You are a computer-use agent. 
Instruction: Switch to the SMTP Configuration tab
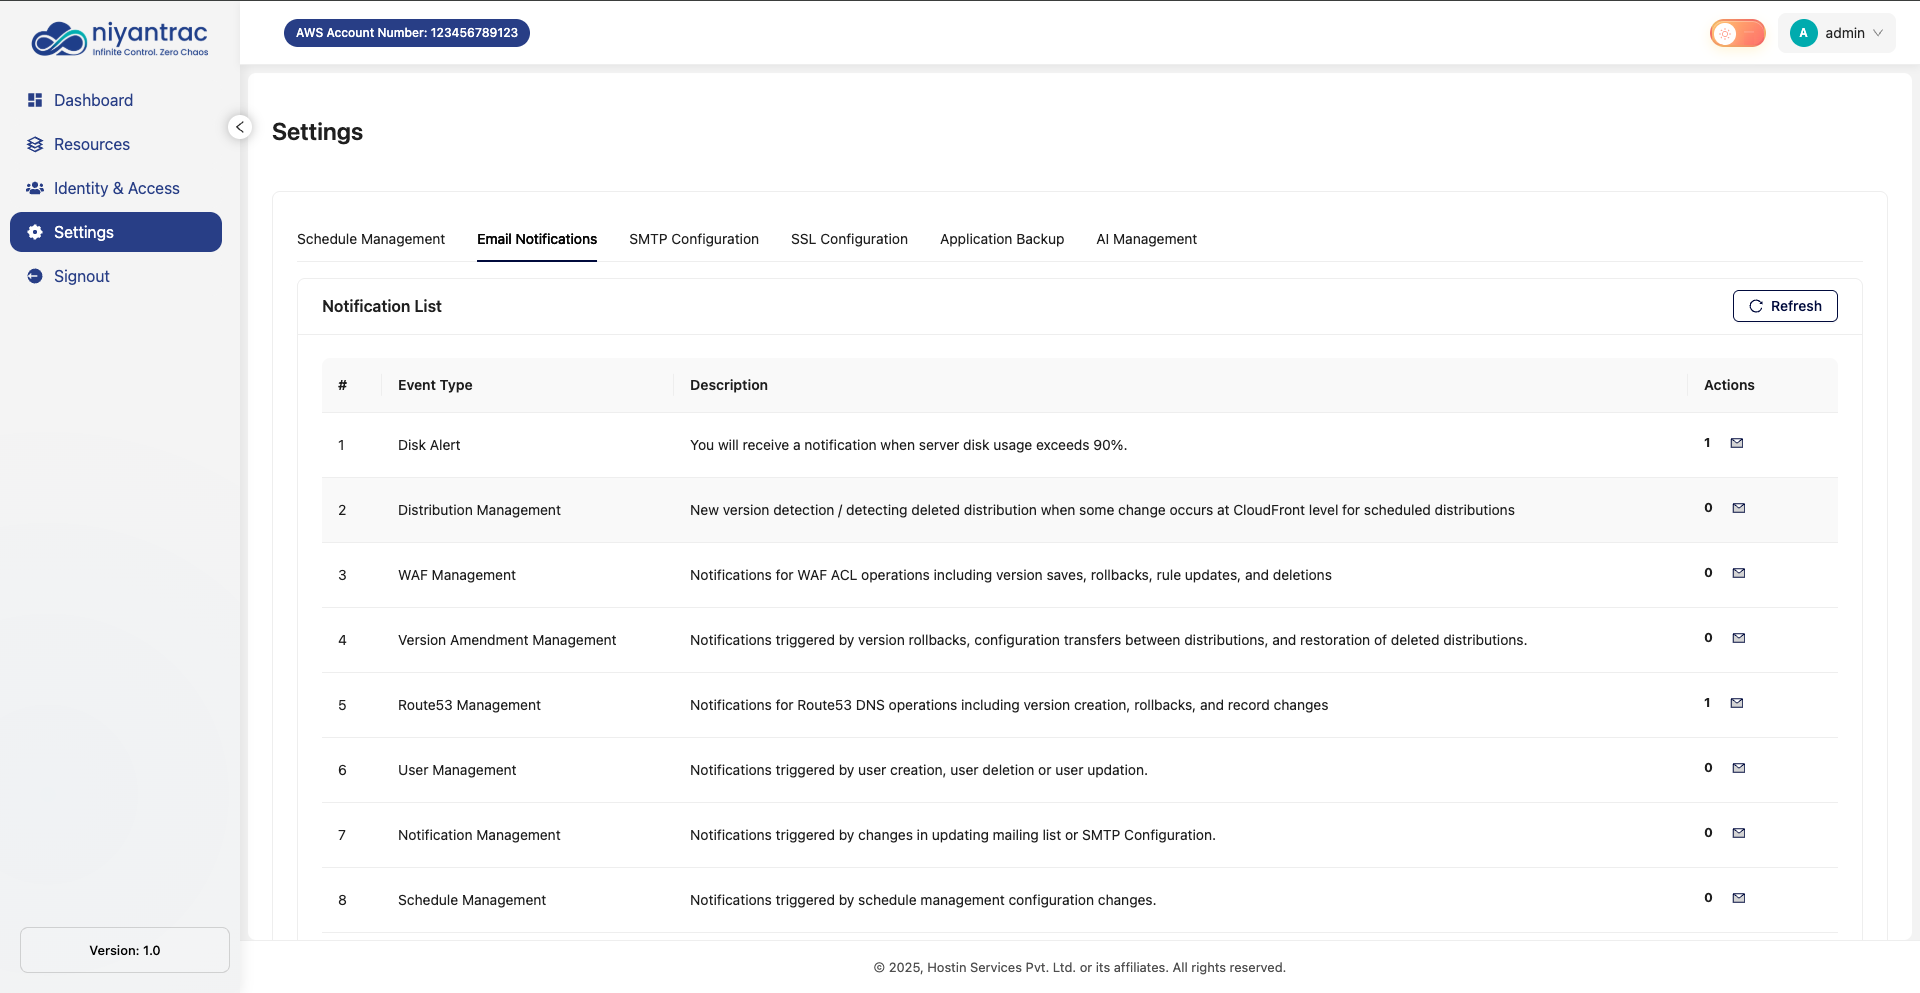coord(693,239)
